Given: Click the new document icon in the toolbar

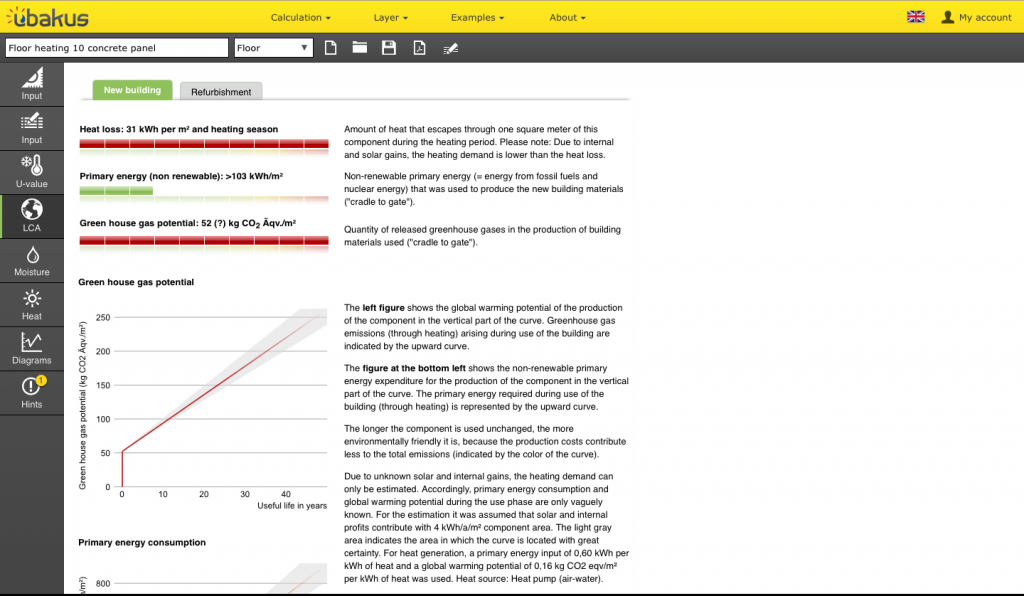Looking at the screenshot, I should point(331,48).
